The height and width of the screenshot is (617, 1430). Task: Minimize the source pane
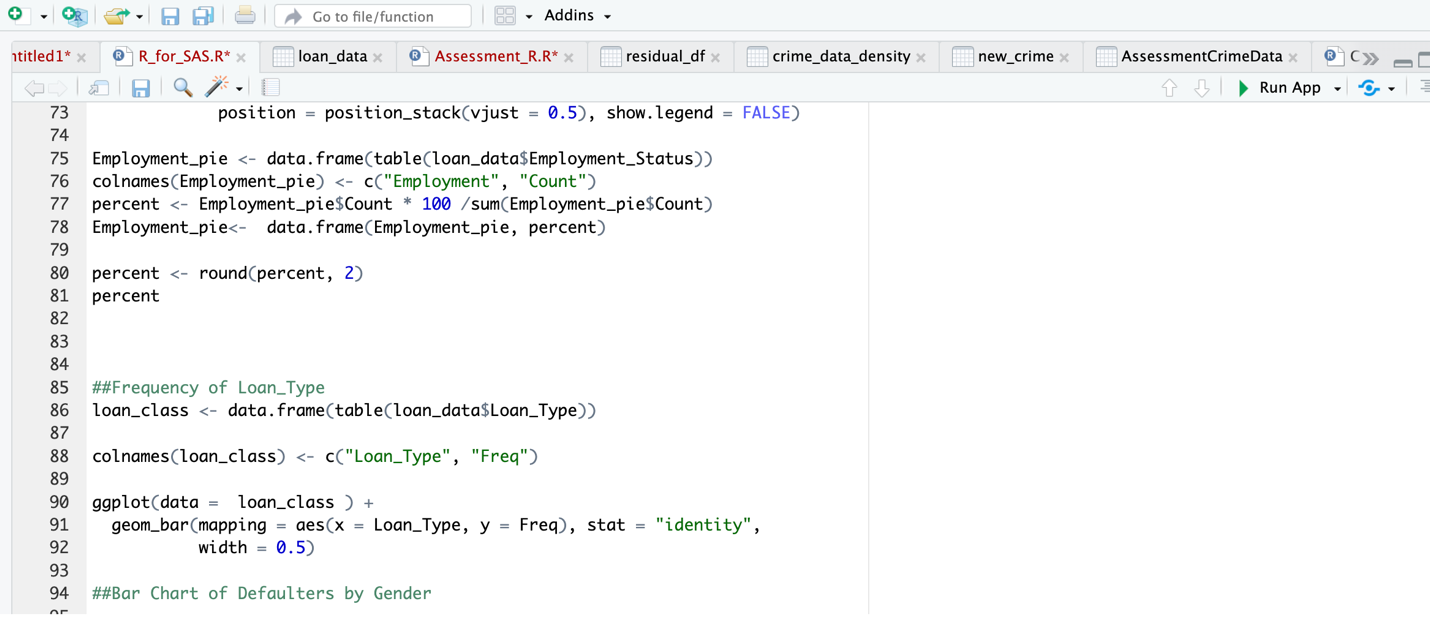click(x=1402, y=61)
